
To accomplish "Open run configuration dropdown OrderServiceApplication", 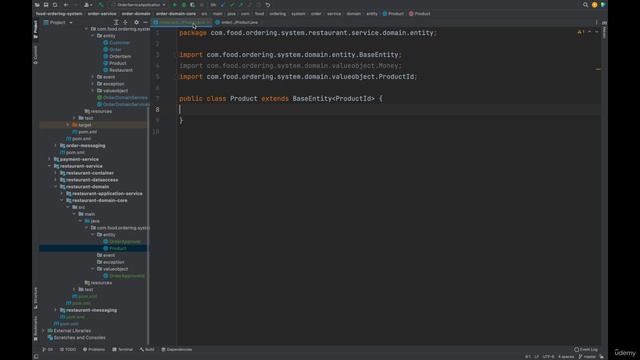I will click(x=139, y=5).
